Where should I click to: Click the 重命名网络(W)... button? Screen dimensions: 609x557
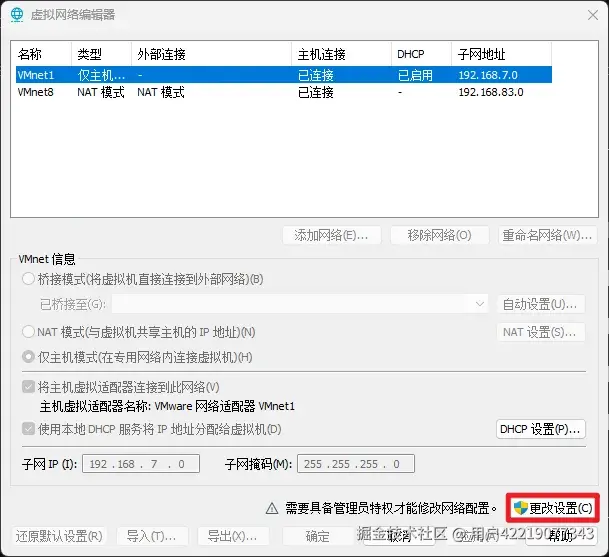coord(547,235)
